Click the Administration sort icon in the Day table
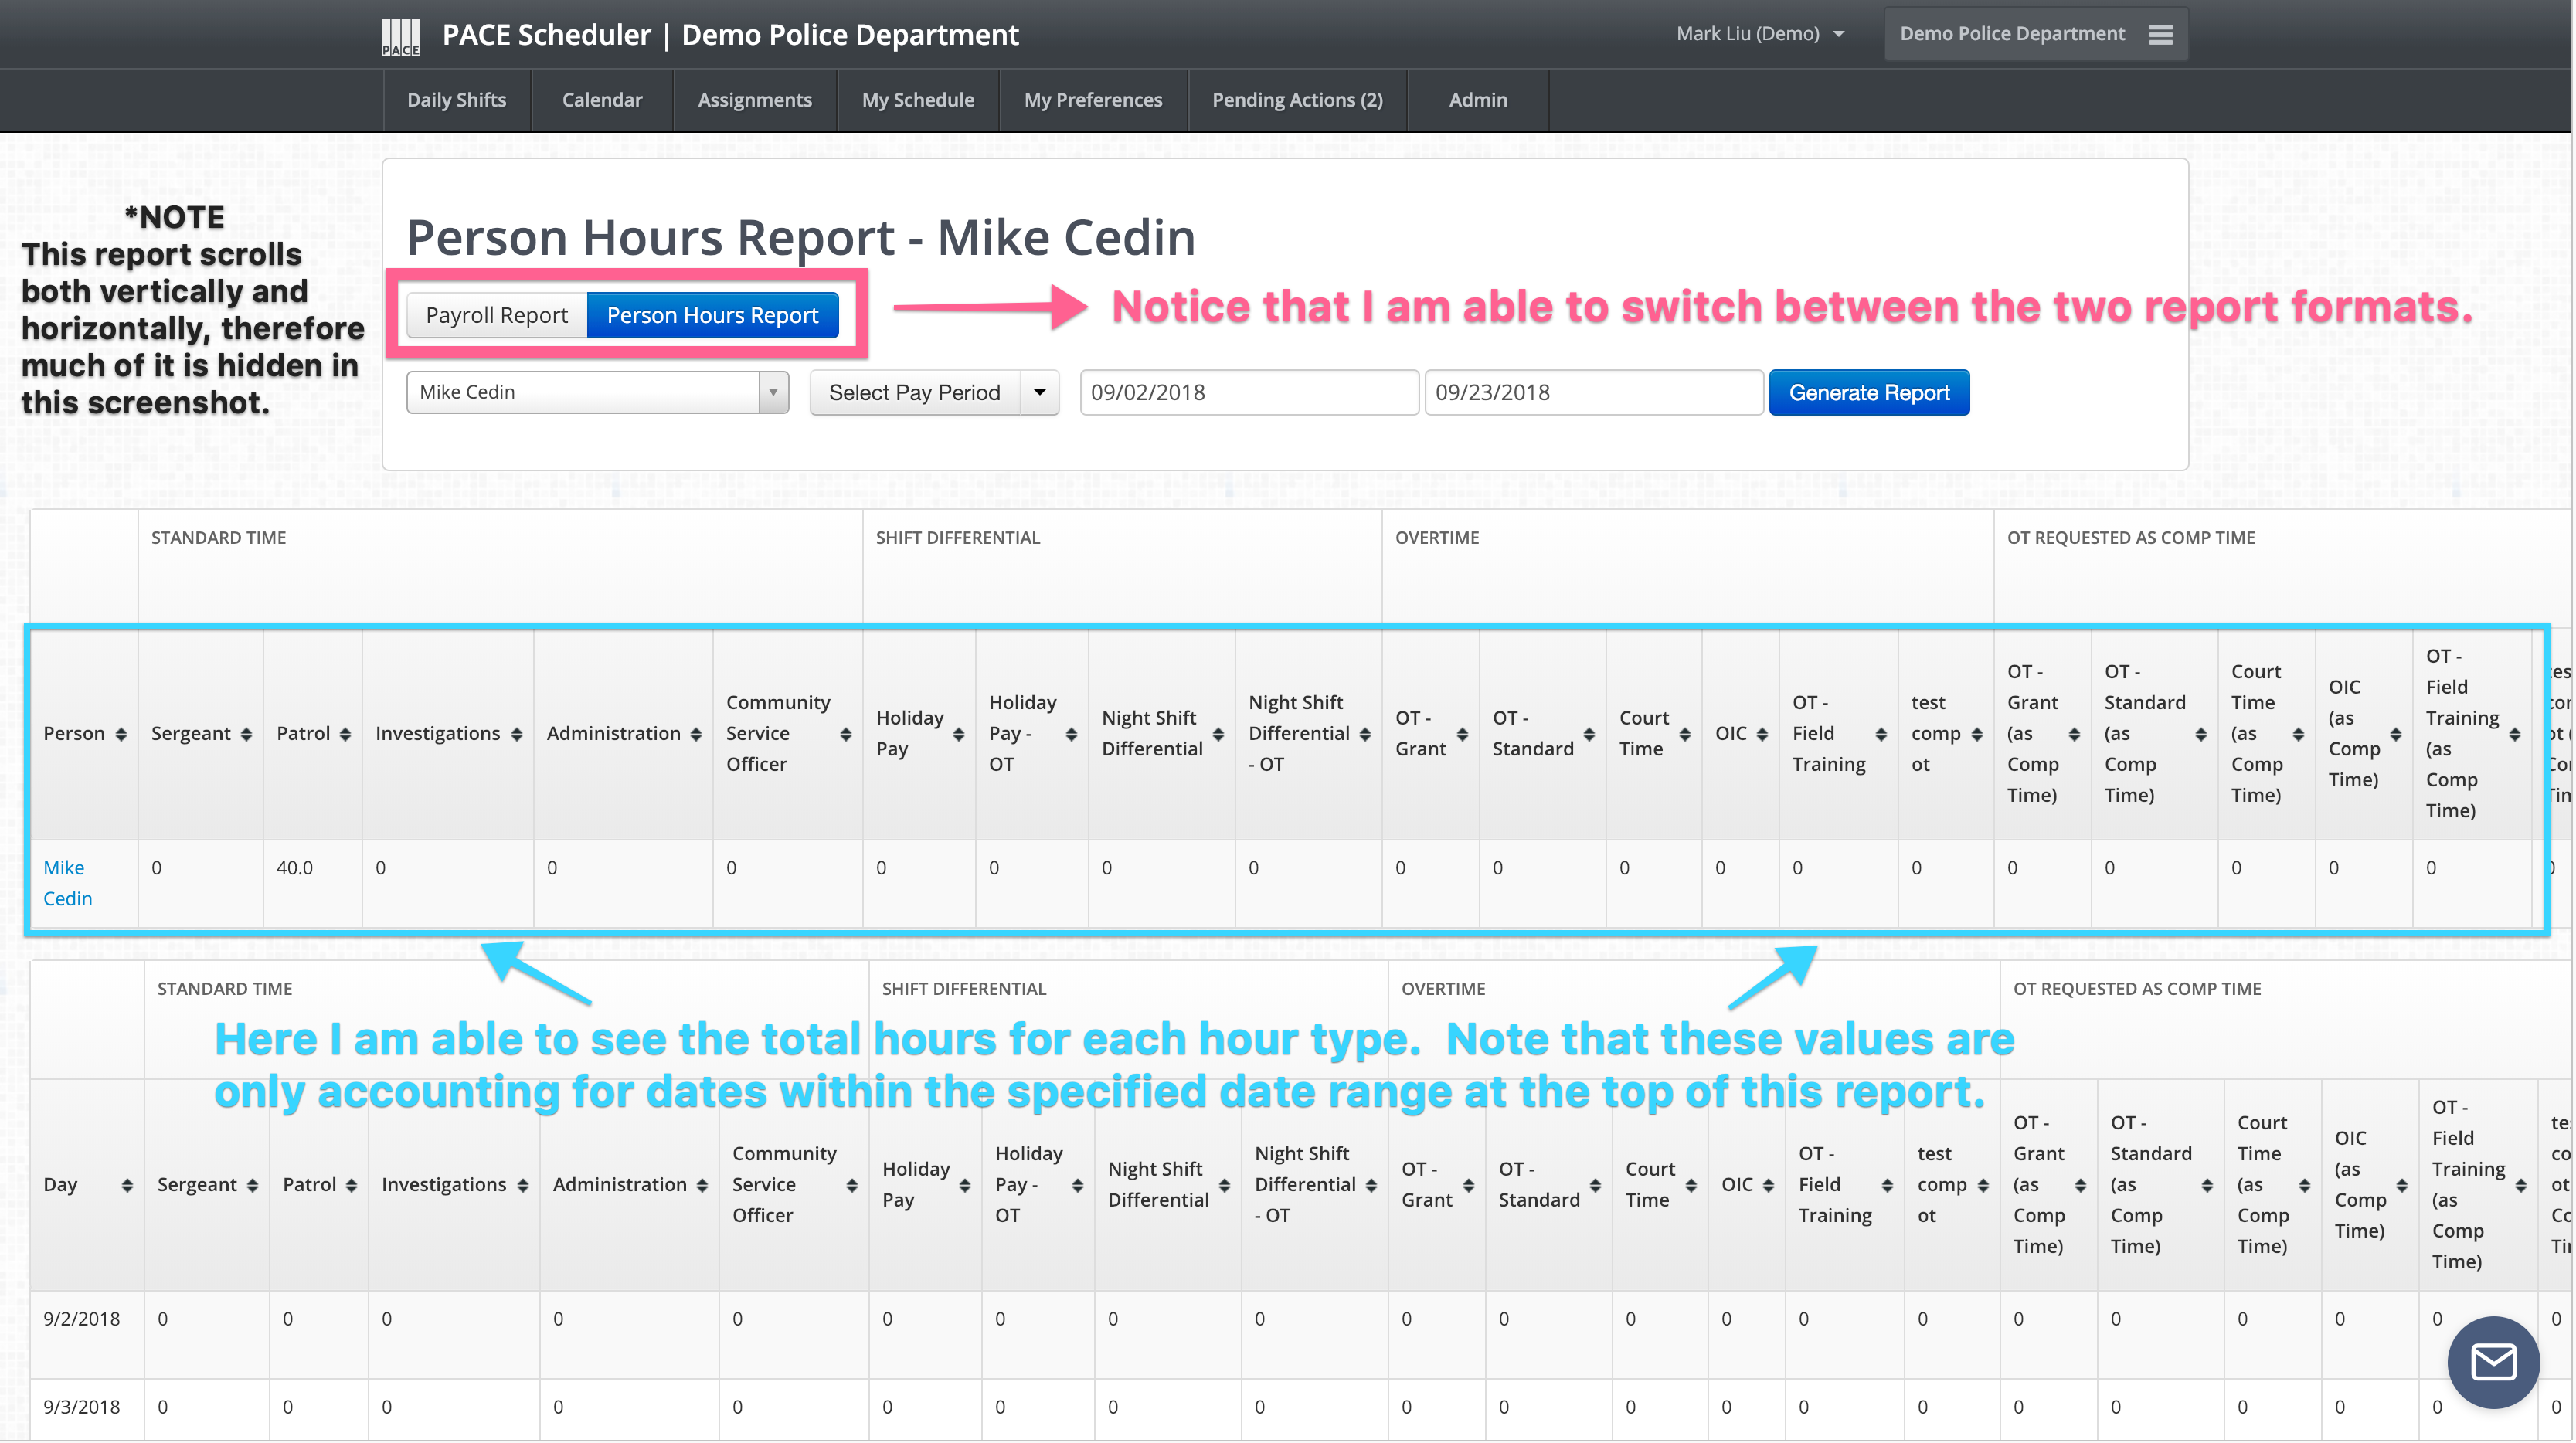Screen dimensions: 2576x1443 [x=702, y=1185]
